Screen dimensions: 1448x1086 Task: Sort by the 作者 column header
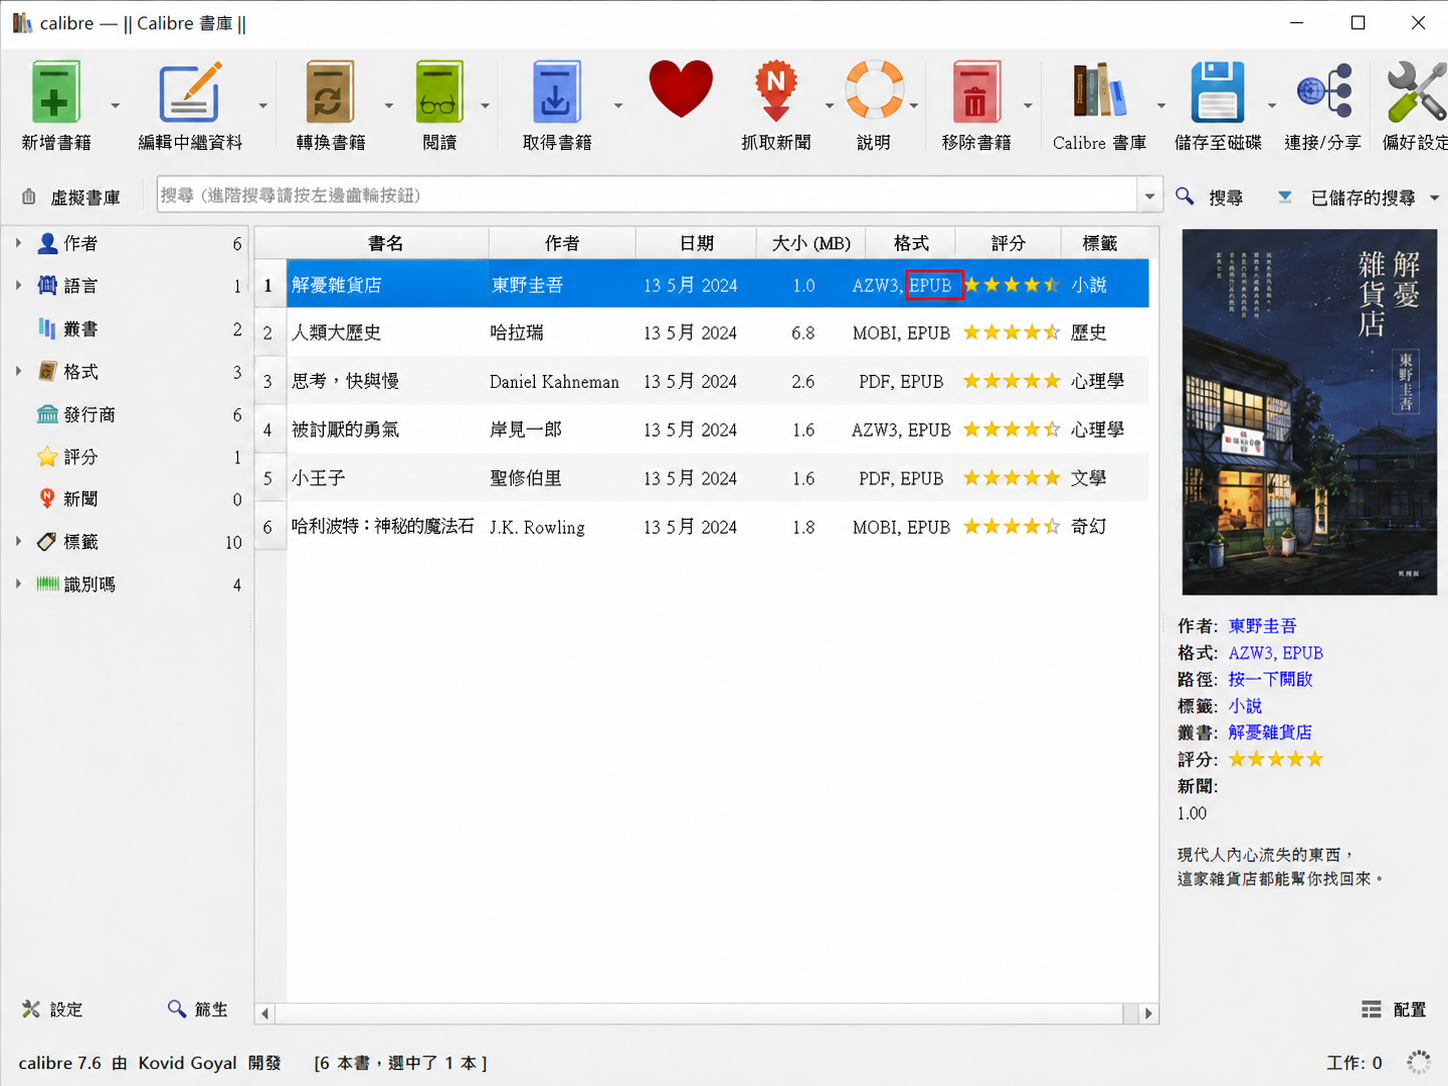point(562,243)
